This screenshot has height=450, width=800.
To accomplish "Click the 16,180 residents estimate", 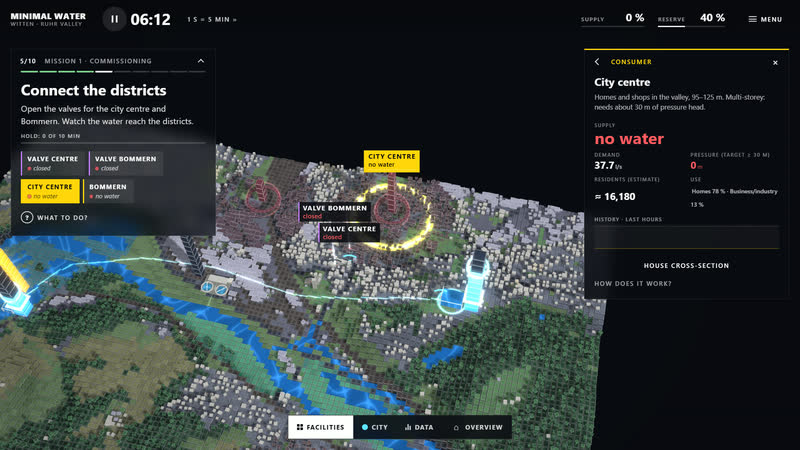I will pos(615,196).
